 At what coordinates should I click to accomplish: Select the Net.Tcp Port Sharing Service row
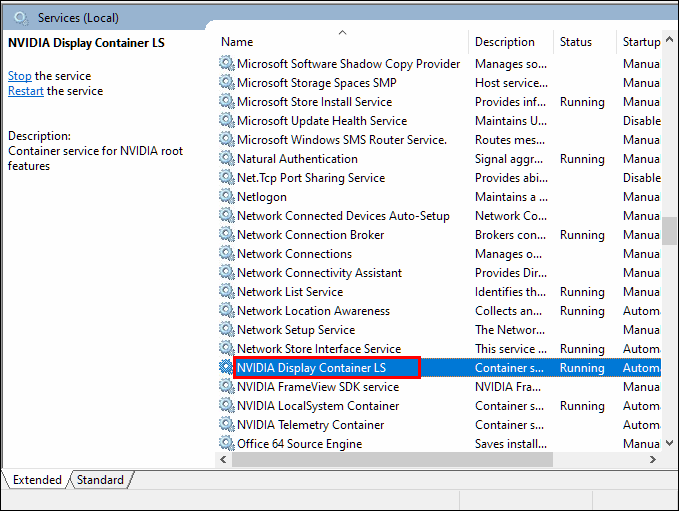311,178
